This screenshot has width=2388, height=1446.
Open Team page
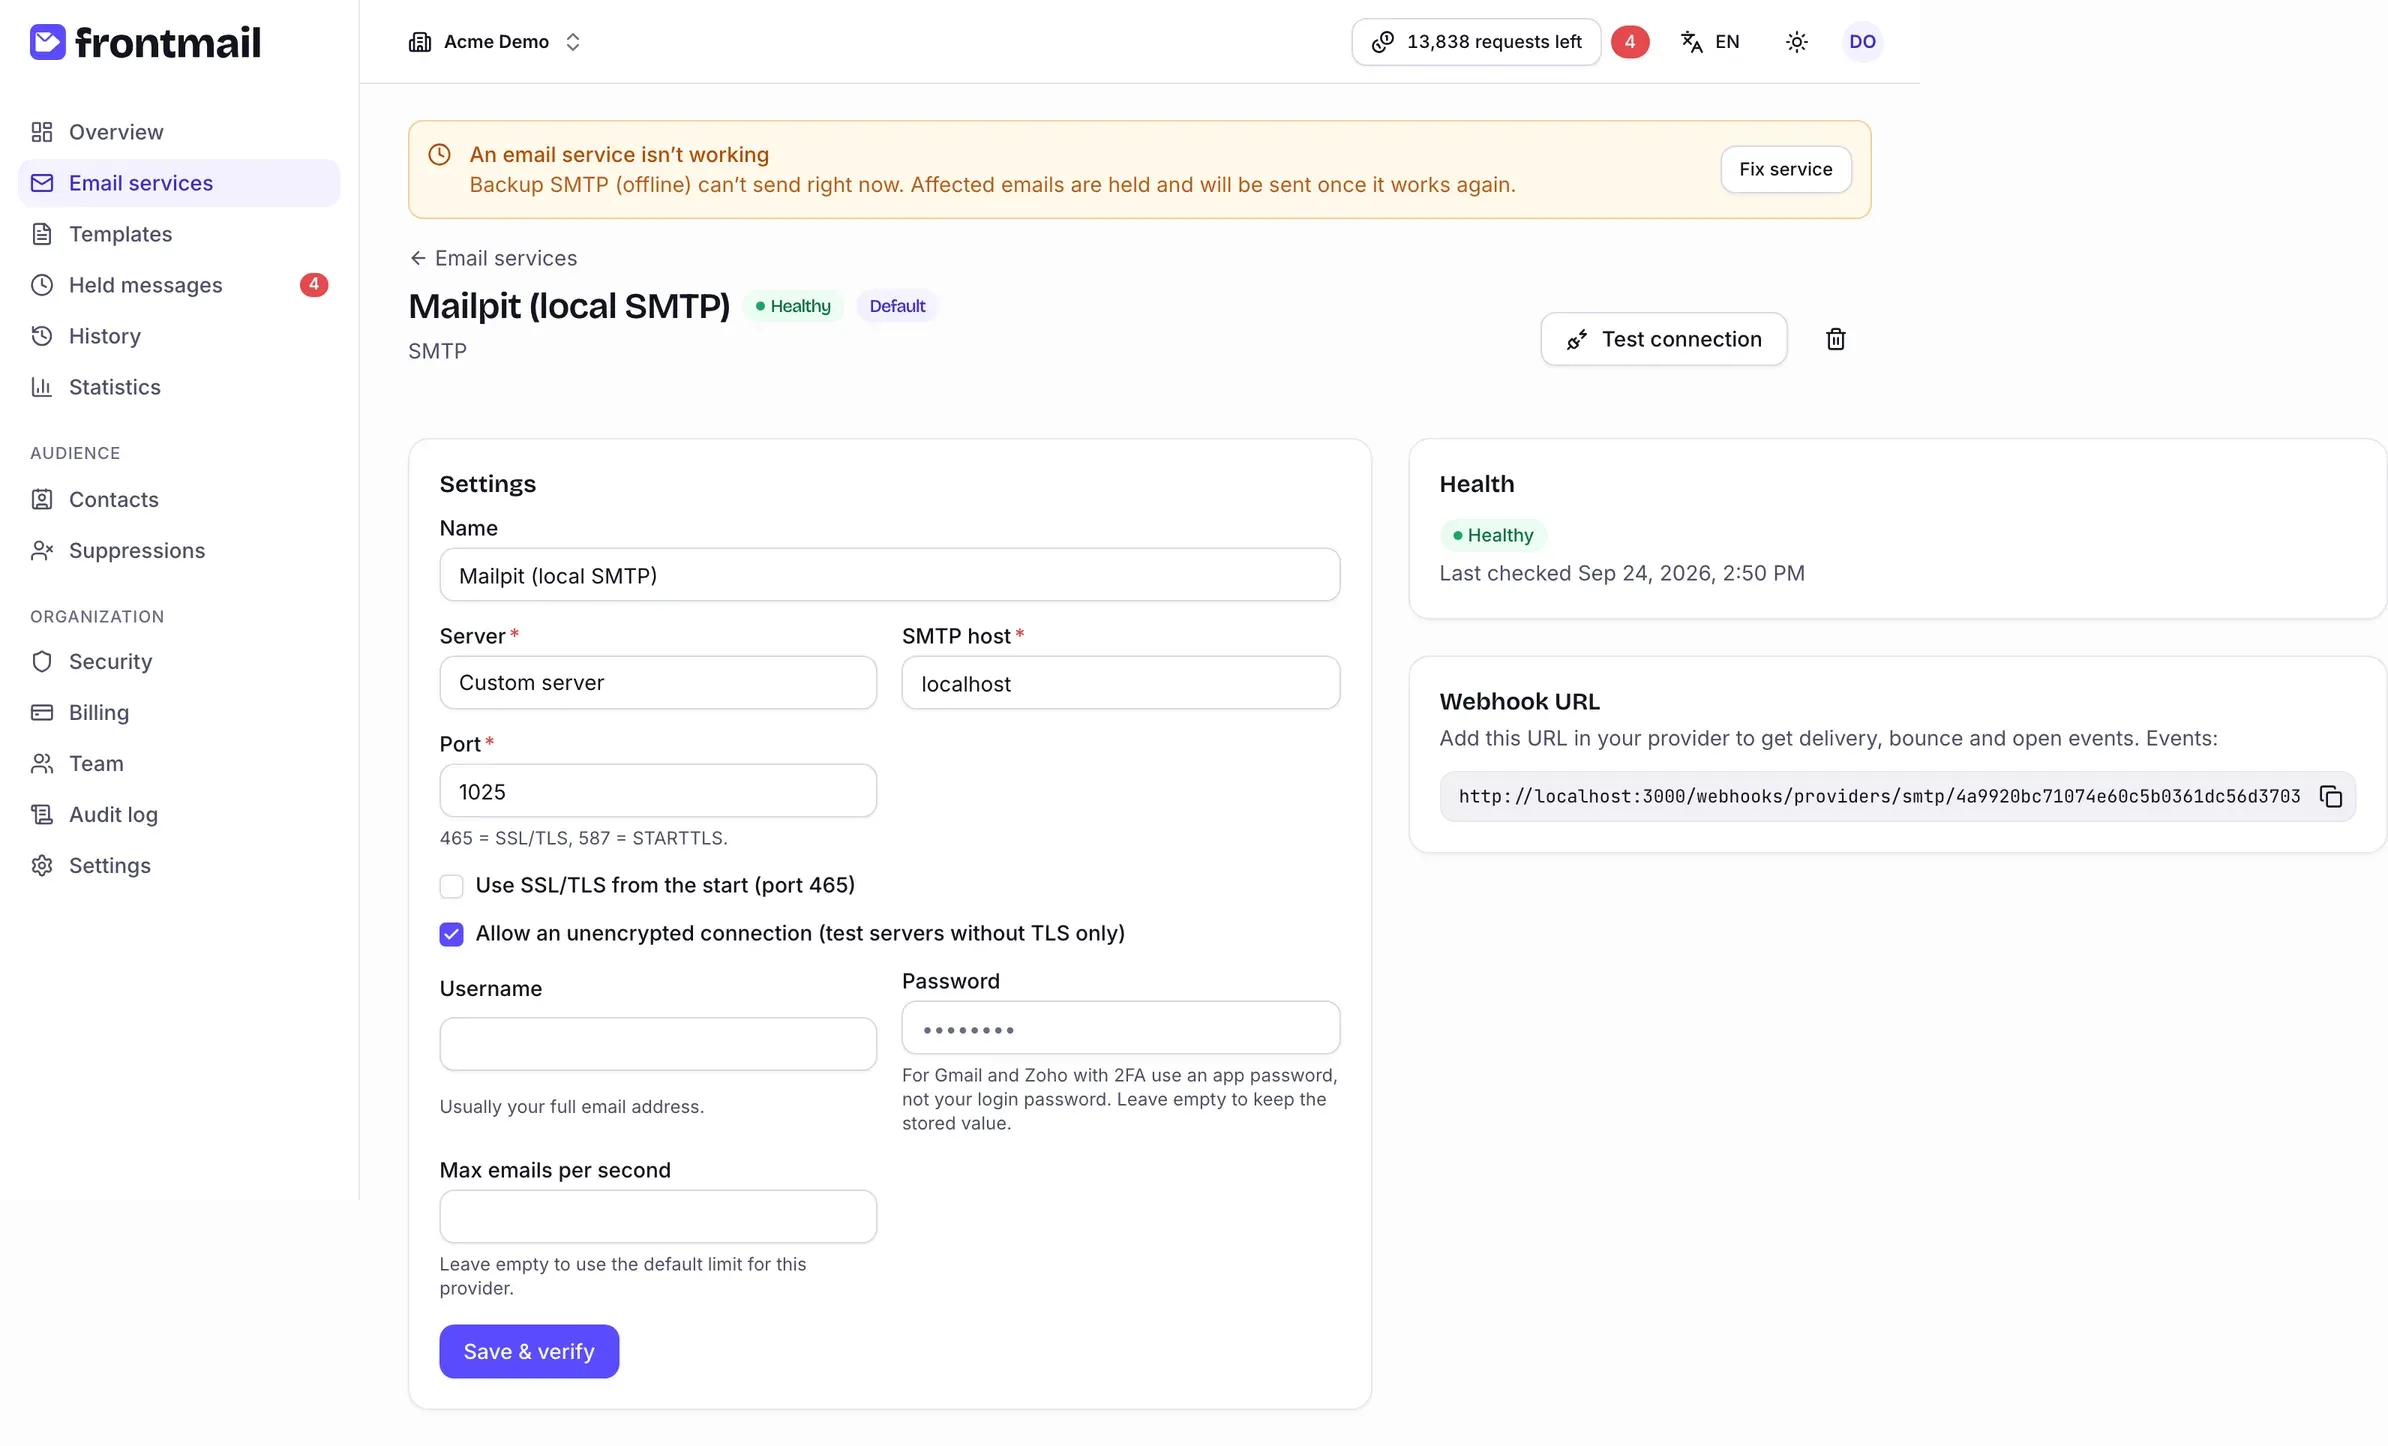click(x=179, y=763)
